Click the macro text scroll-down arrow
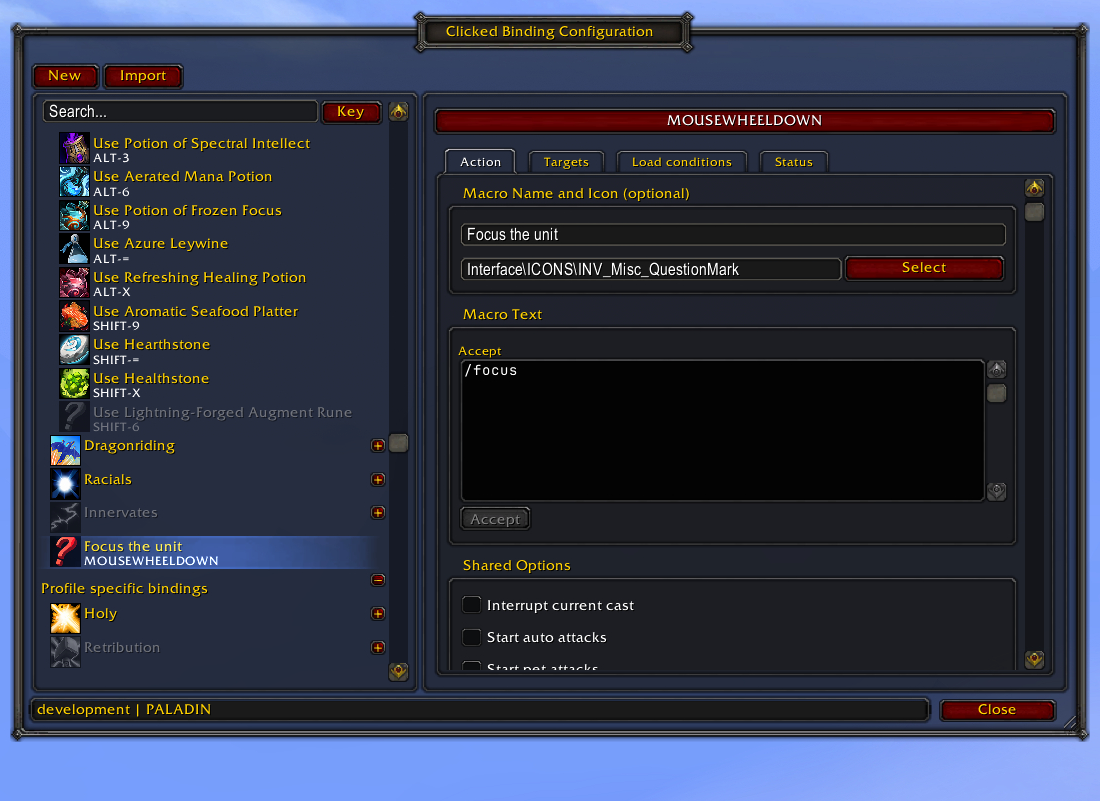 click(x=997, y=492)
